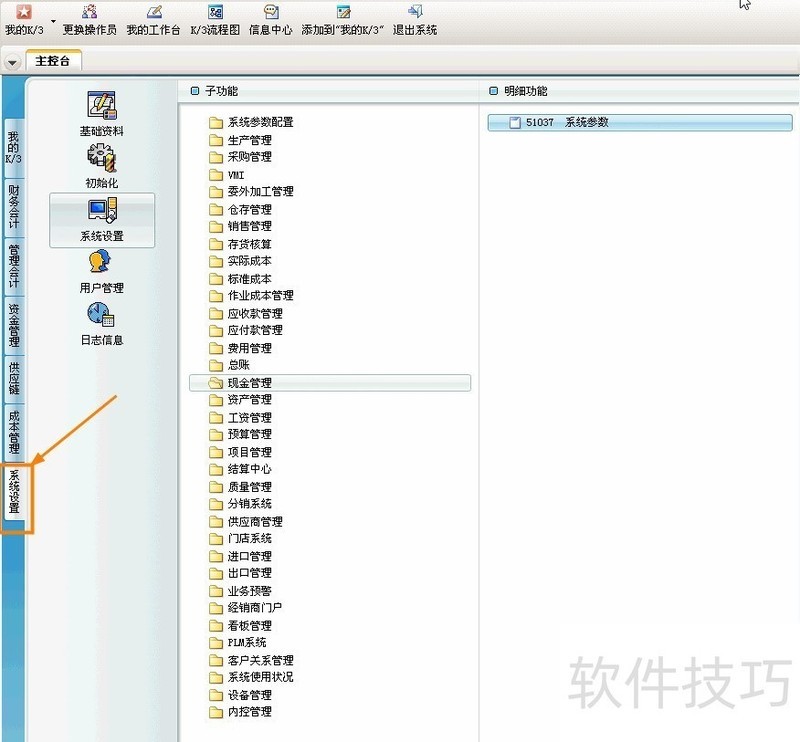Select the 用户管理 icon

[x=102, y=262]
